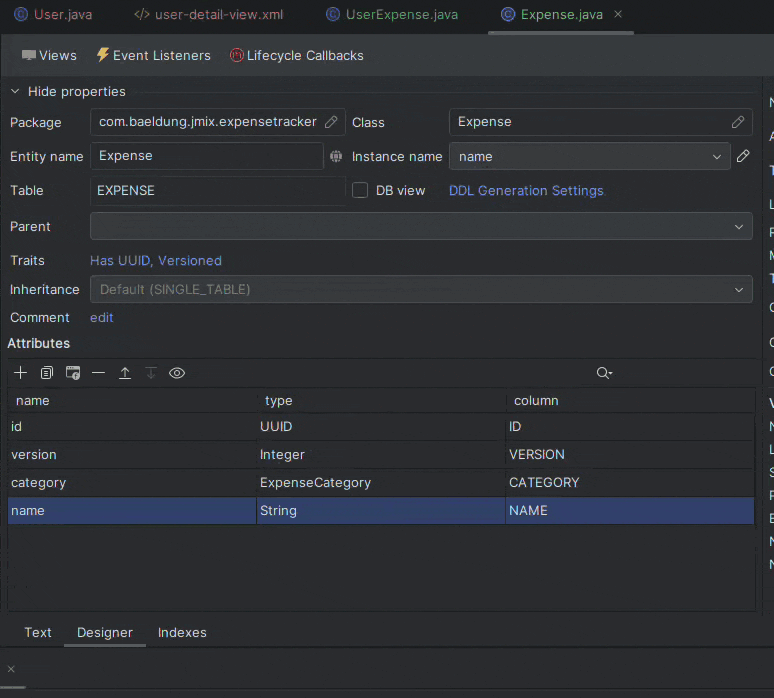Toggle the eye visibility icon in Attributes toolbar

[x=177, y=373]
